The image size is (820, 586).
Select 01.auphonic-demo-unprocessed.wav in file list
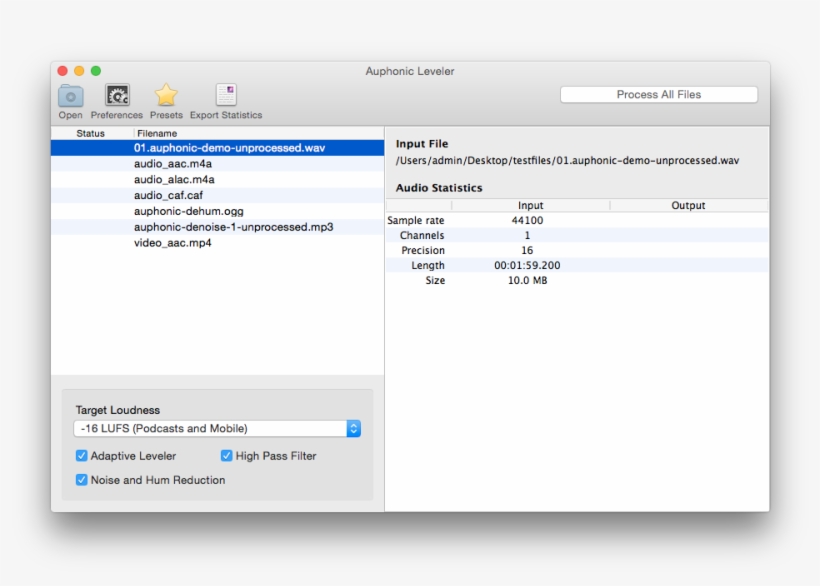(218, 148)
